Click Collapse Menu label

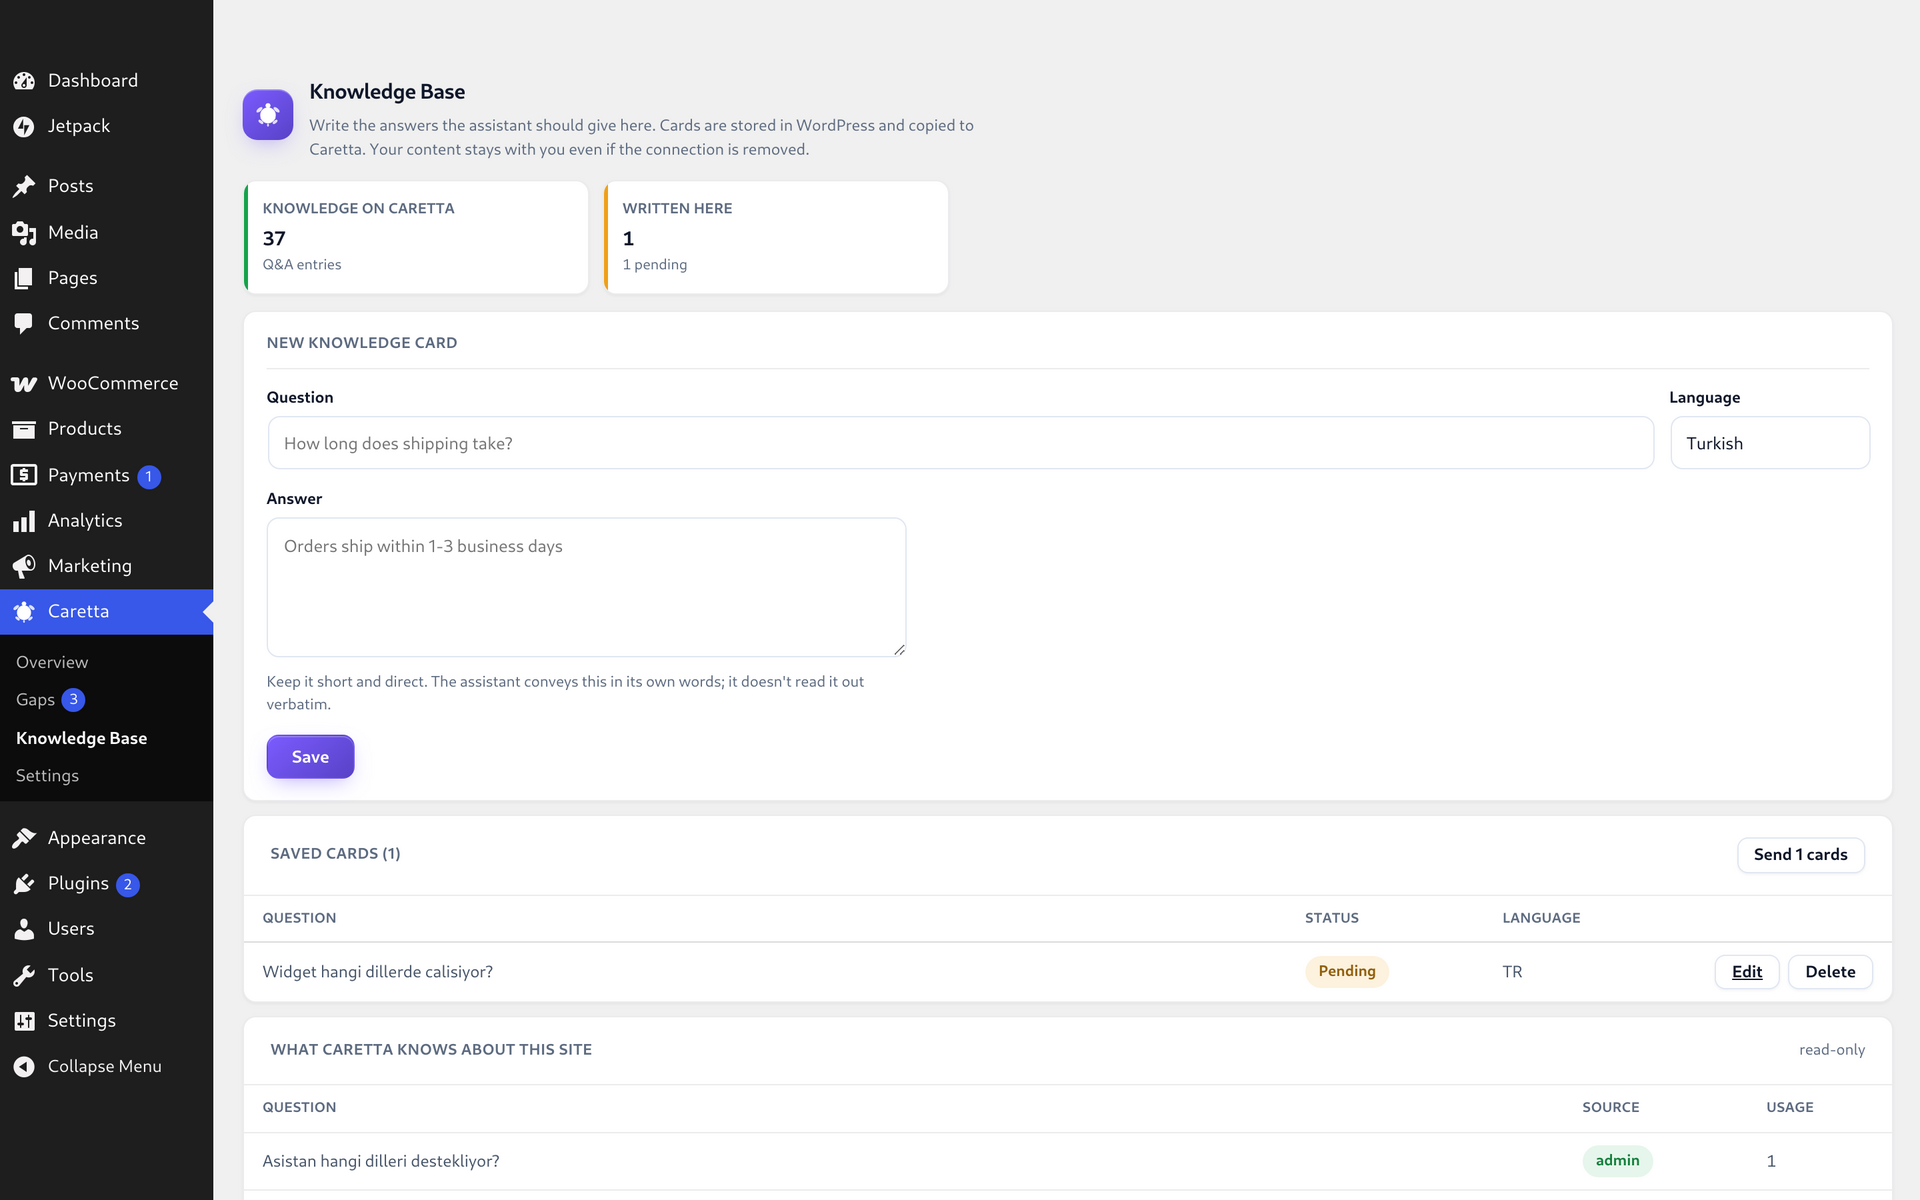[x=105, y=1067]
